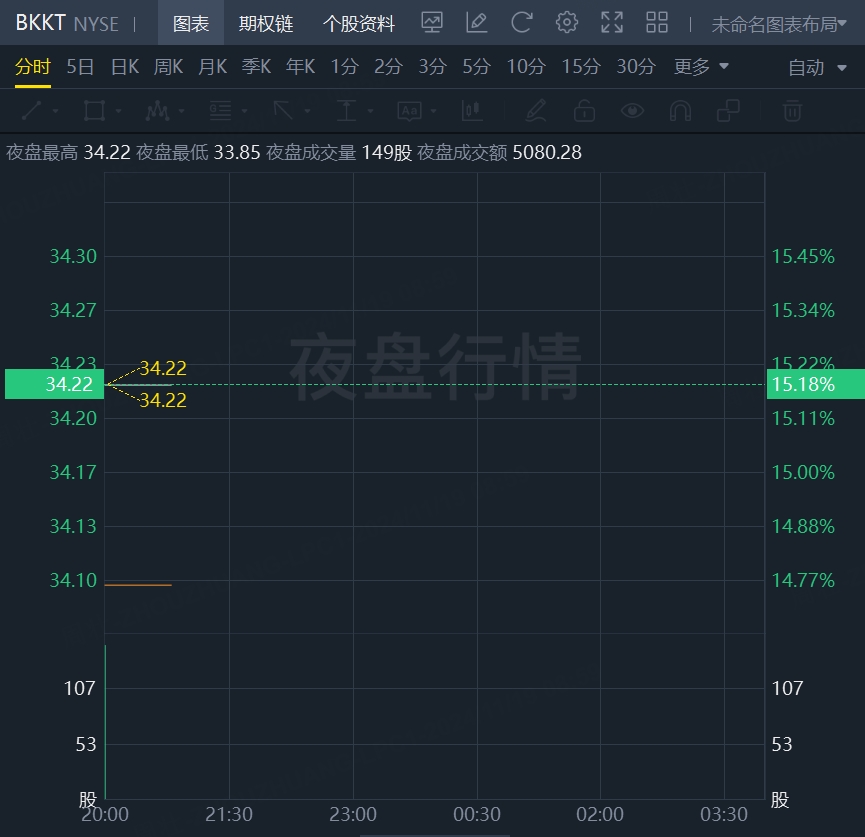Select the rectangle shape tool
Viewport: 865px width, 837px height.
pyautogui.click(x=94, y=111)
